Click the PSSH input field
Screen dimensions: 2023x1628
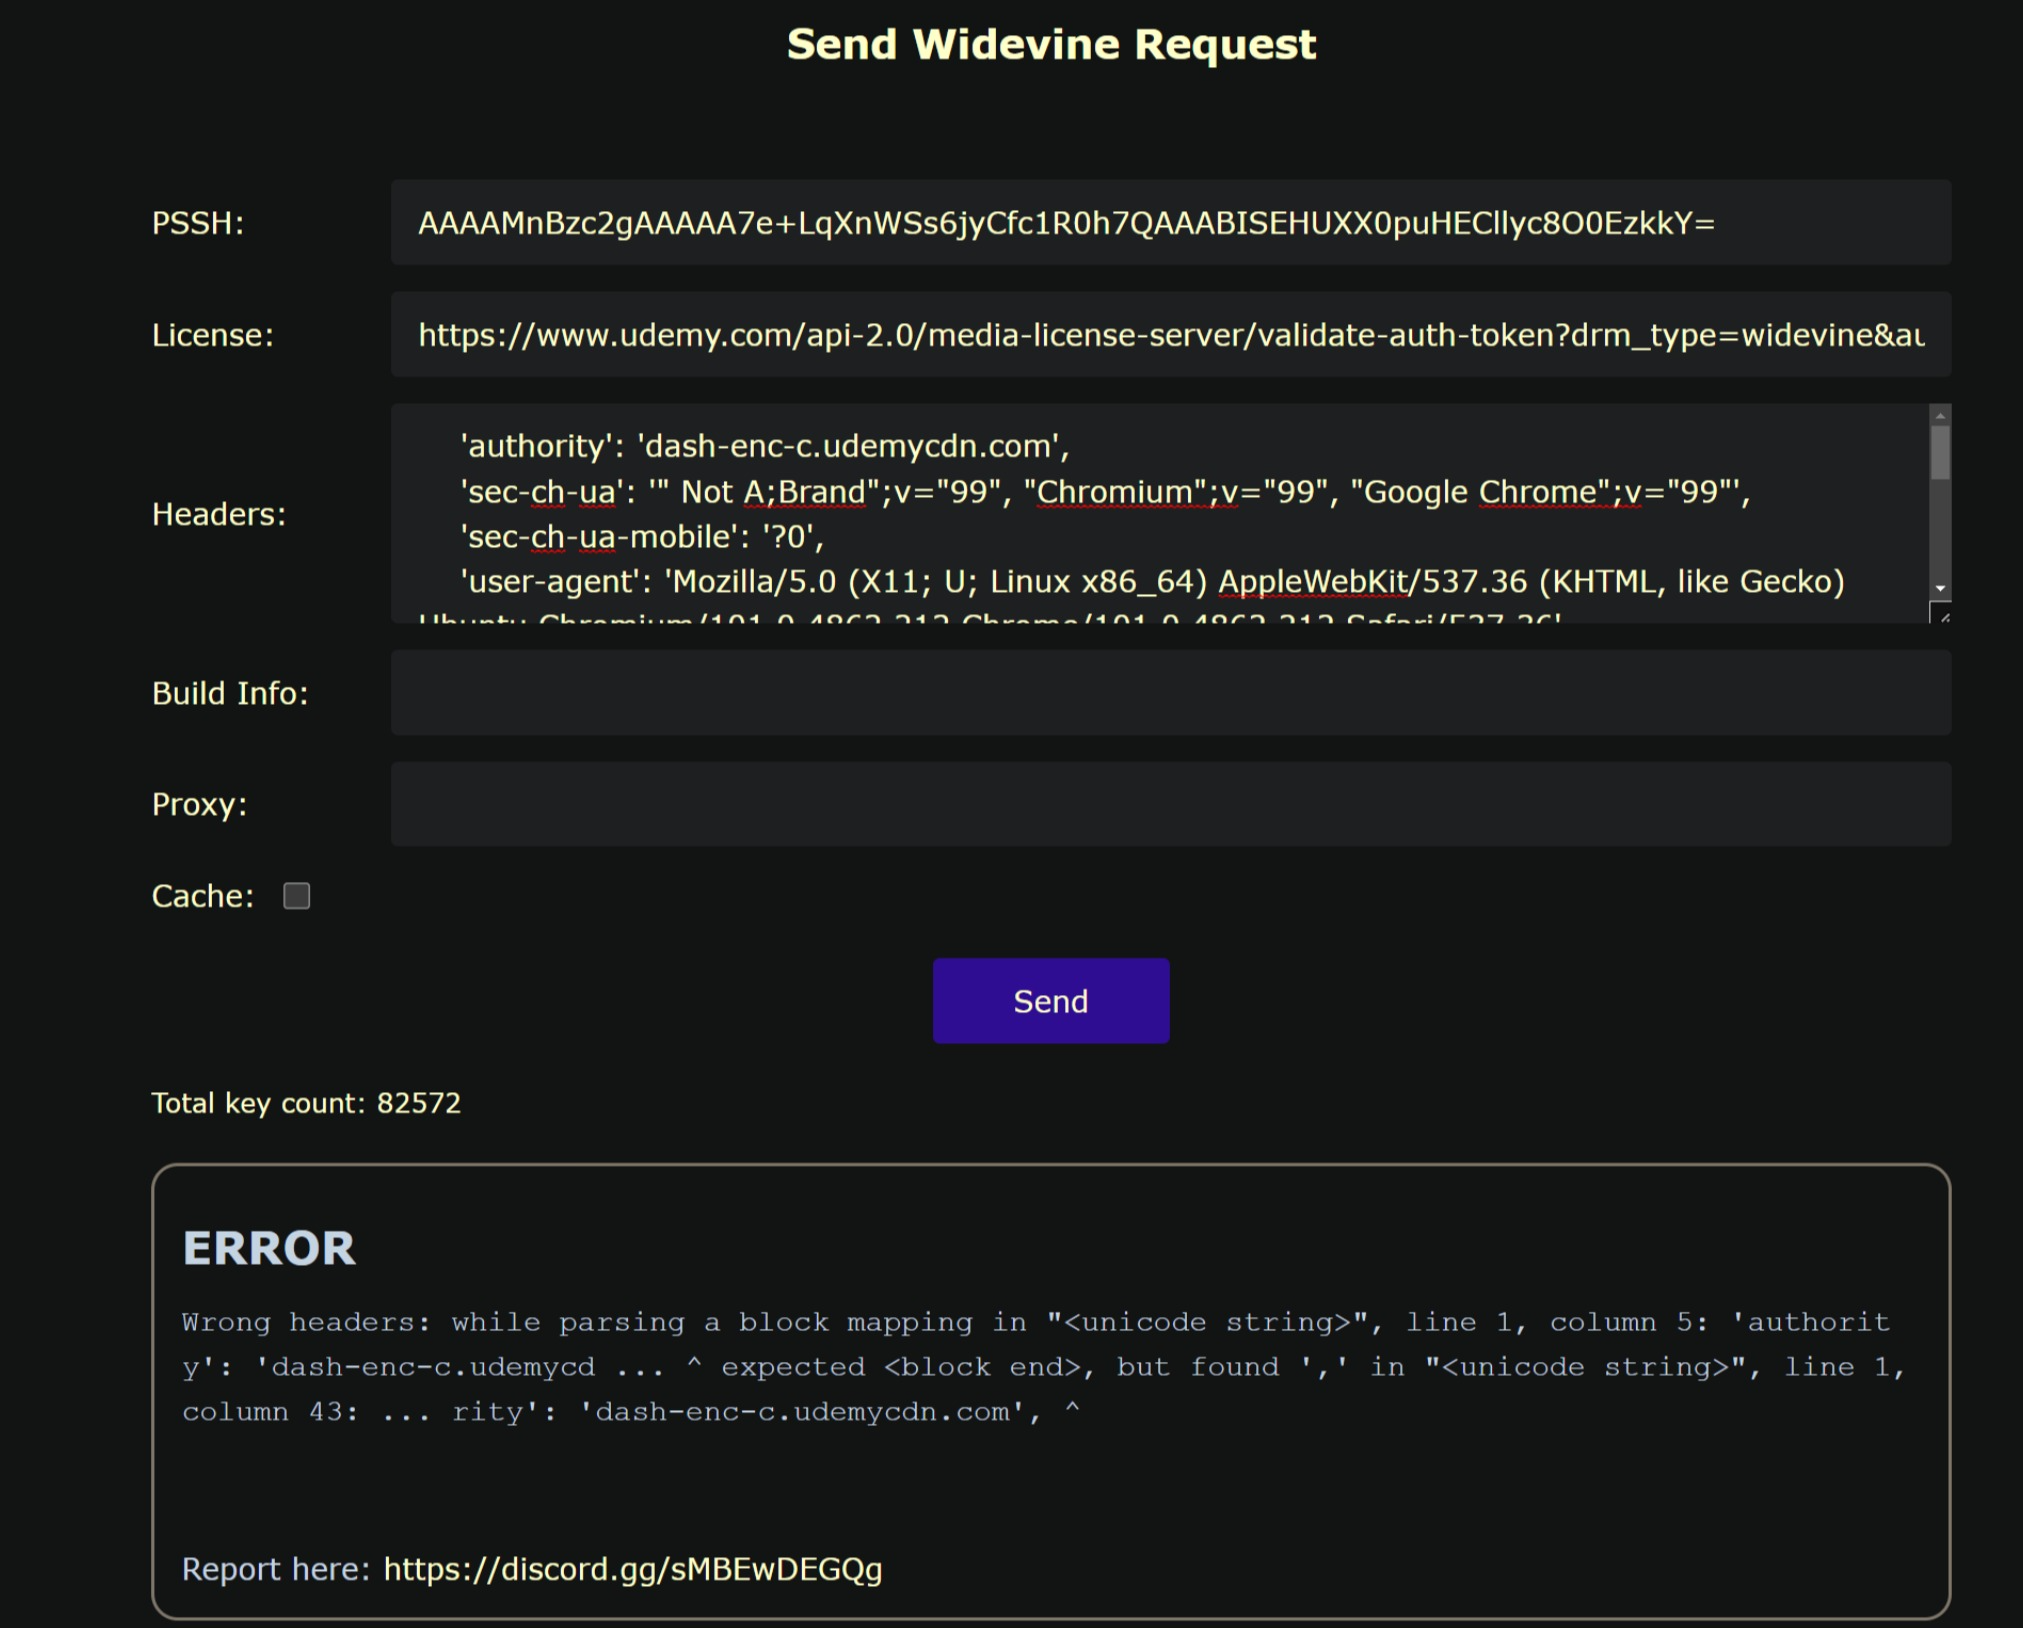(1170, 223)
